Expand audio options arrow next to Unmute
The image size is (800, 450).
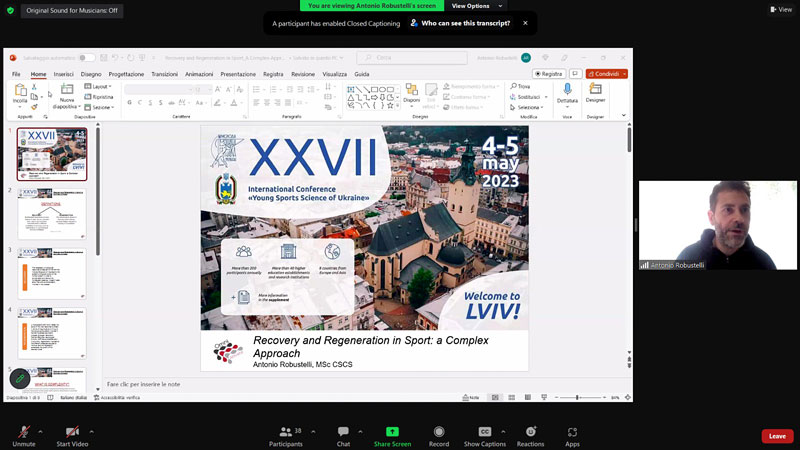tap(40, 432)
